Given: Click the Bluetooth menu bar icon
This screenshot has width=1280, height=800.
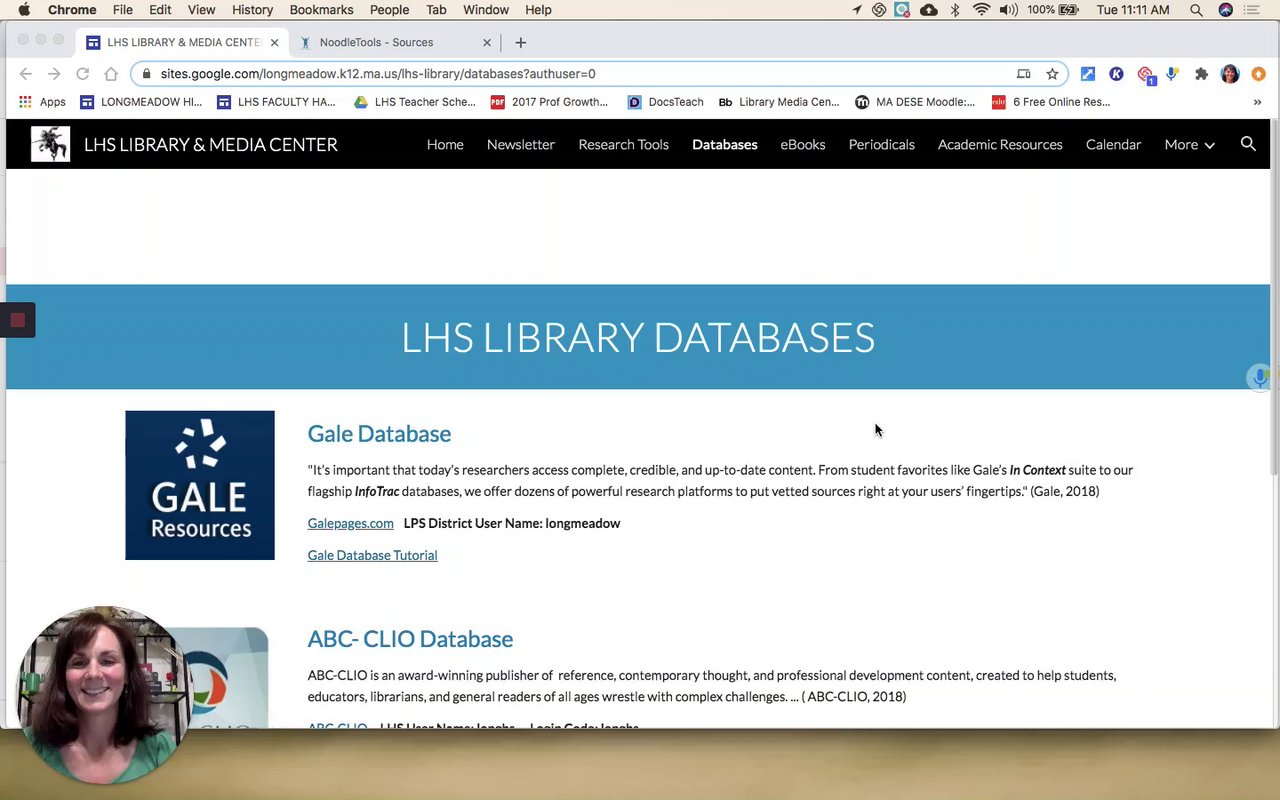Looking at the screenshot, I should point(955,10).
